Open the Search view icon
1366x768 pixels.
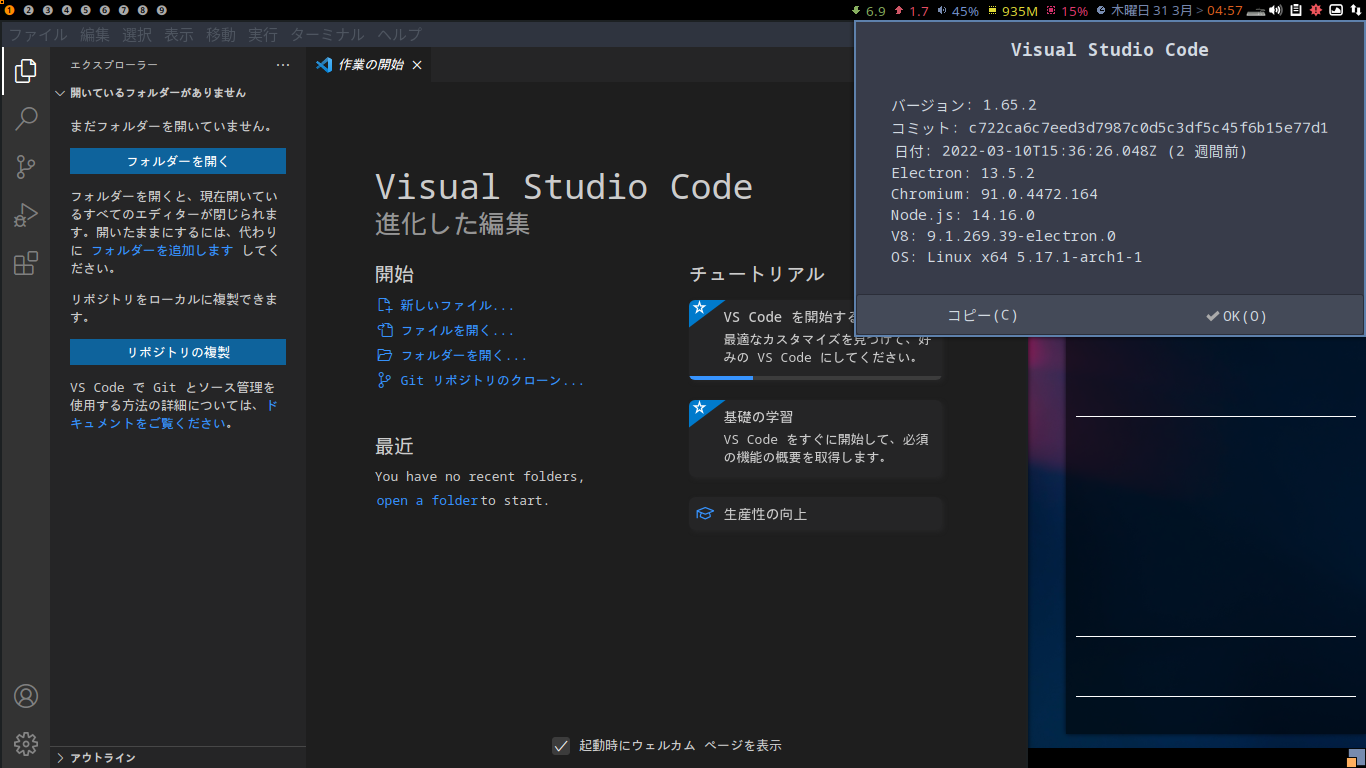(26, 119)
